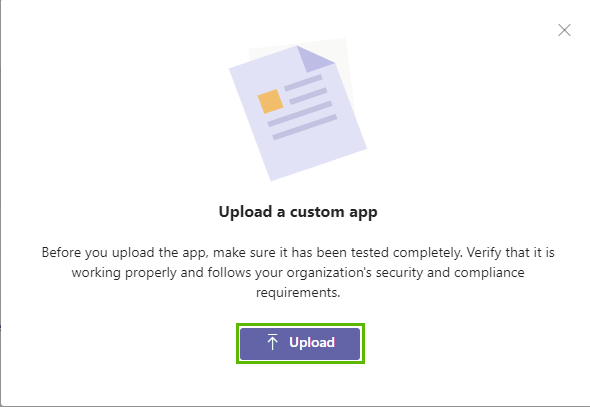
Task: Click the orange square in the document illustration
Action: pos(270,101)
